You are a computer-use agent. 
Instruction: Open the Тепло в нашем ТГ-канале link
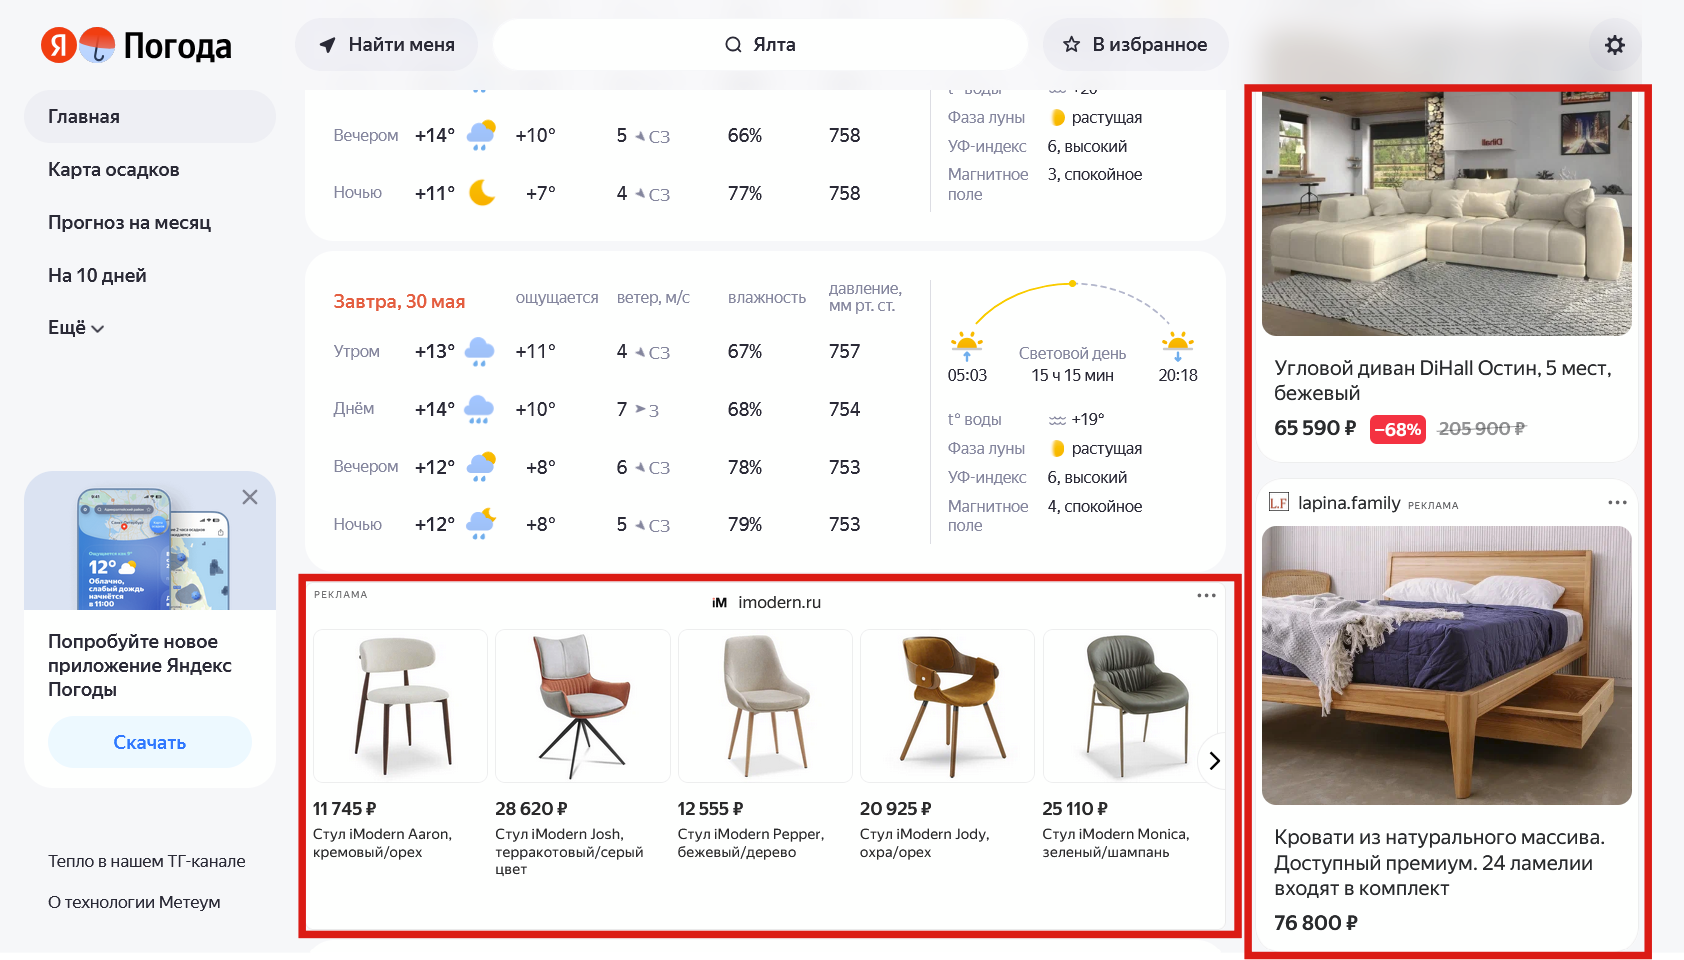[147, 861]
